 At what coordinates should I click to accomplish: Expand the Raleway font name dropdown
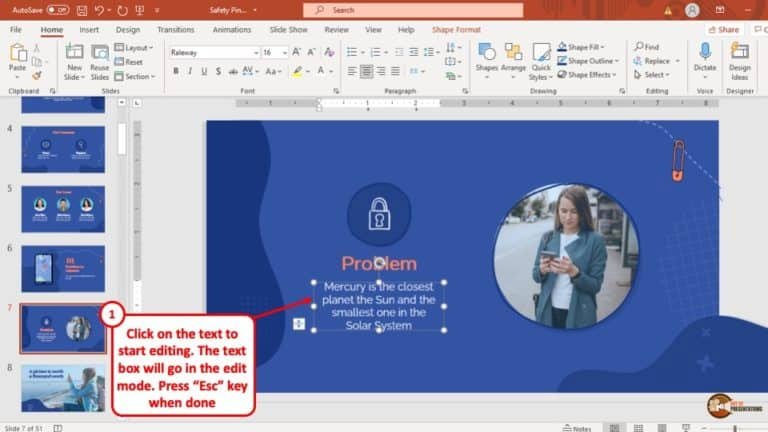(256, 52)
